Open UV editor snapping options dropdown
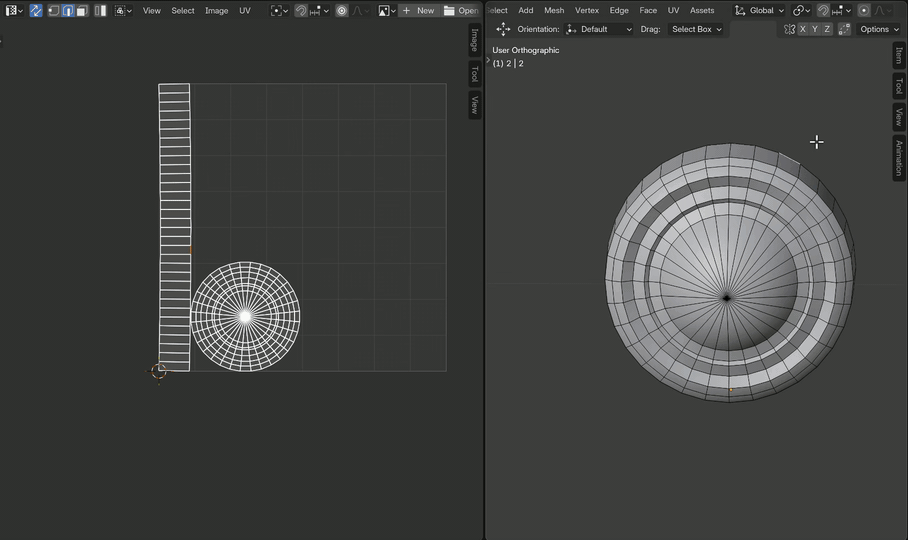Screen dimensions: 908x540 (319, 10)
